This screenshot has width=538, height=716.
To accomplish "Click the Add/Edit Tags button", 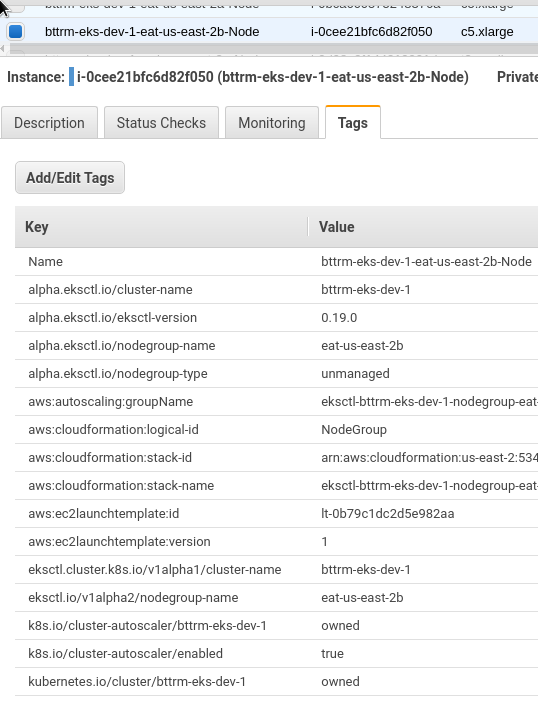I will point(70,178).
